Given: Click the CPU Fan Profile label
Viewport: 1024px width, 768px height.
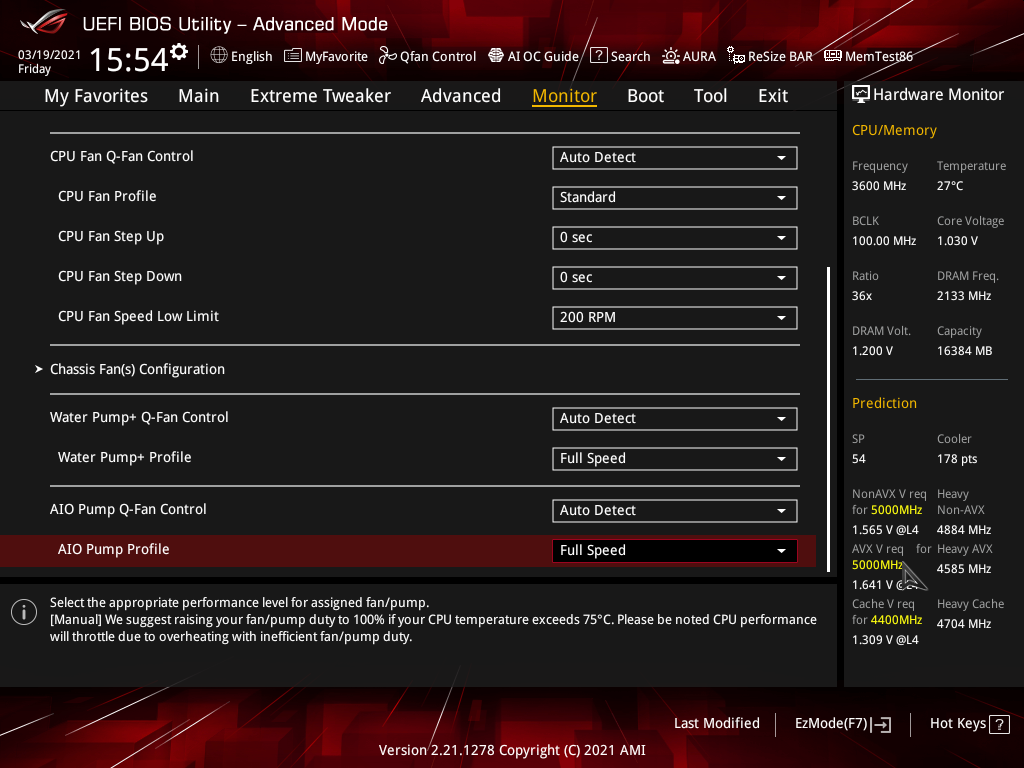Looking at the screenshot, I should (x=107, y=196).
